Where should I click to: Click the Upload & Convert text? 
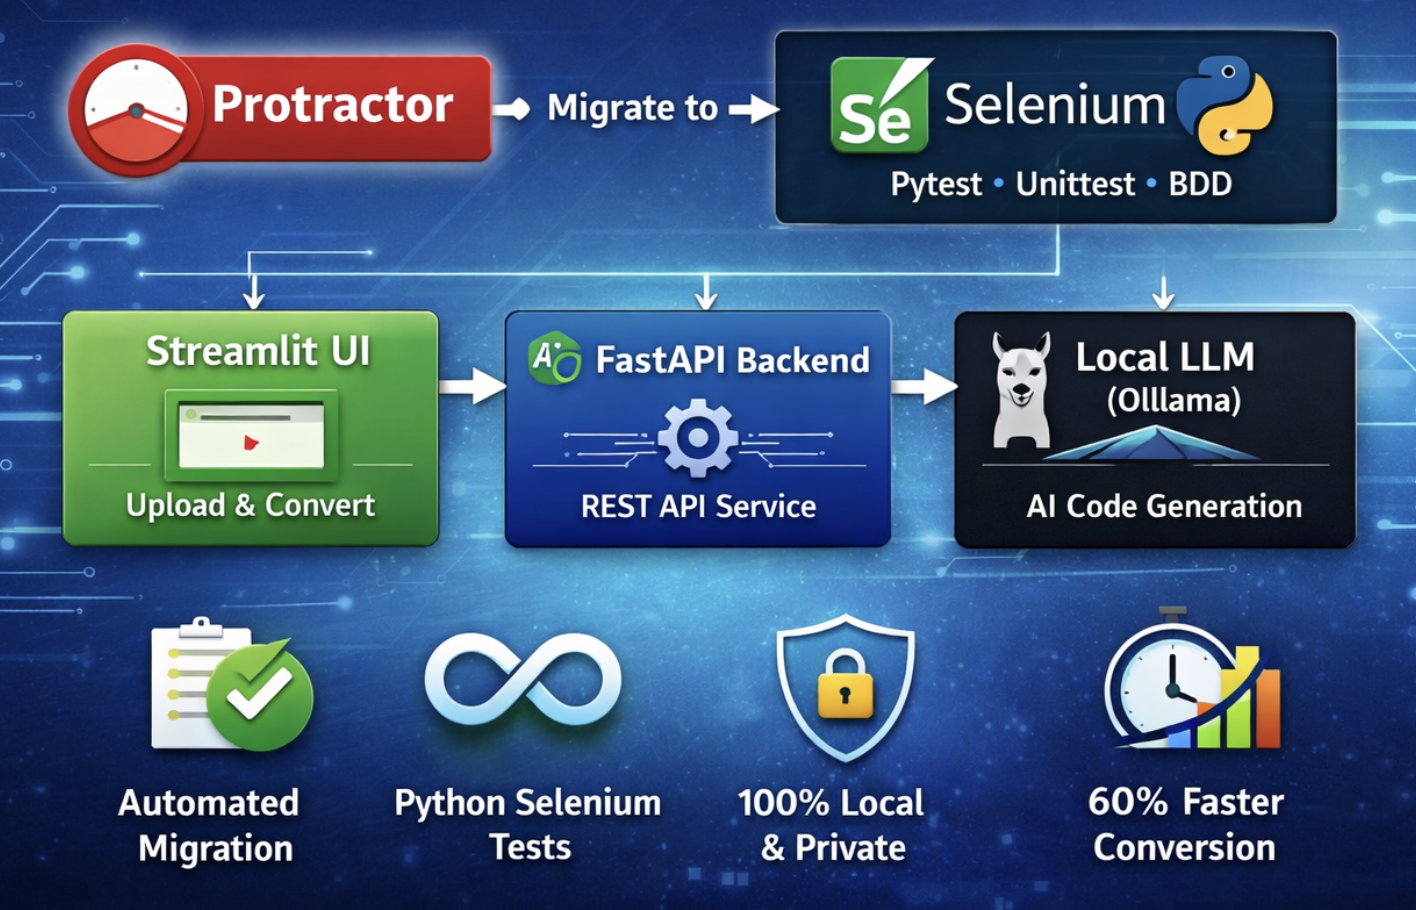coord(250,505)
